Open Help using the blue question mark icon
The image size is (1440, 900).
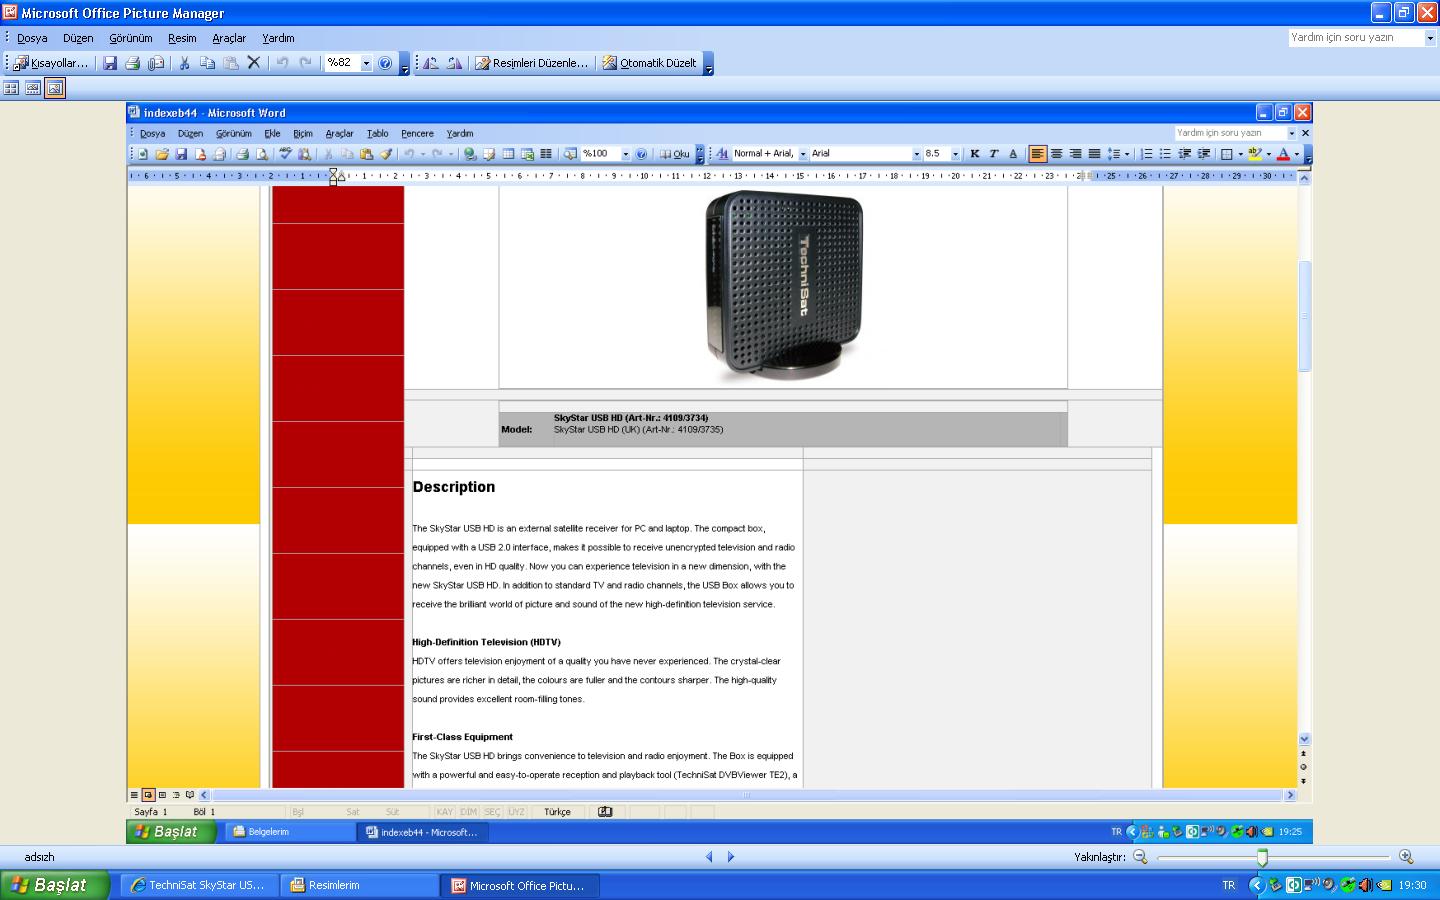click(385, 63)
